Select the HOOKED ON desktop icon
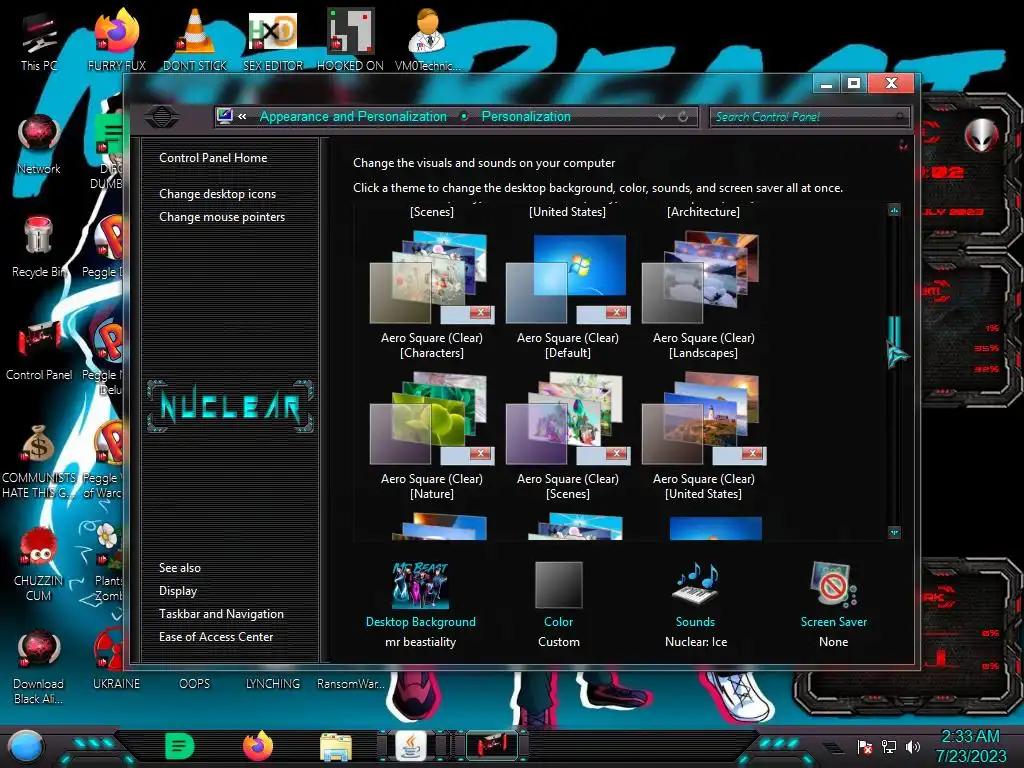The image size is (1024, 768). click(x=350, y=40)
